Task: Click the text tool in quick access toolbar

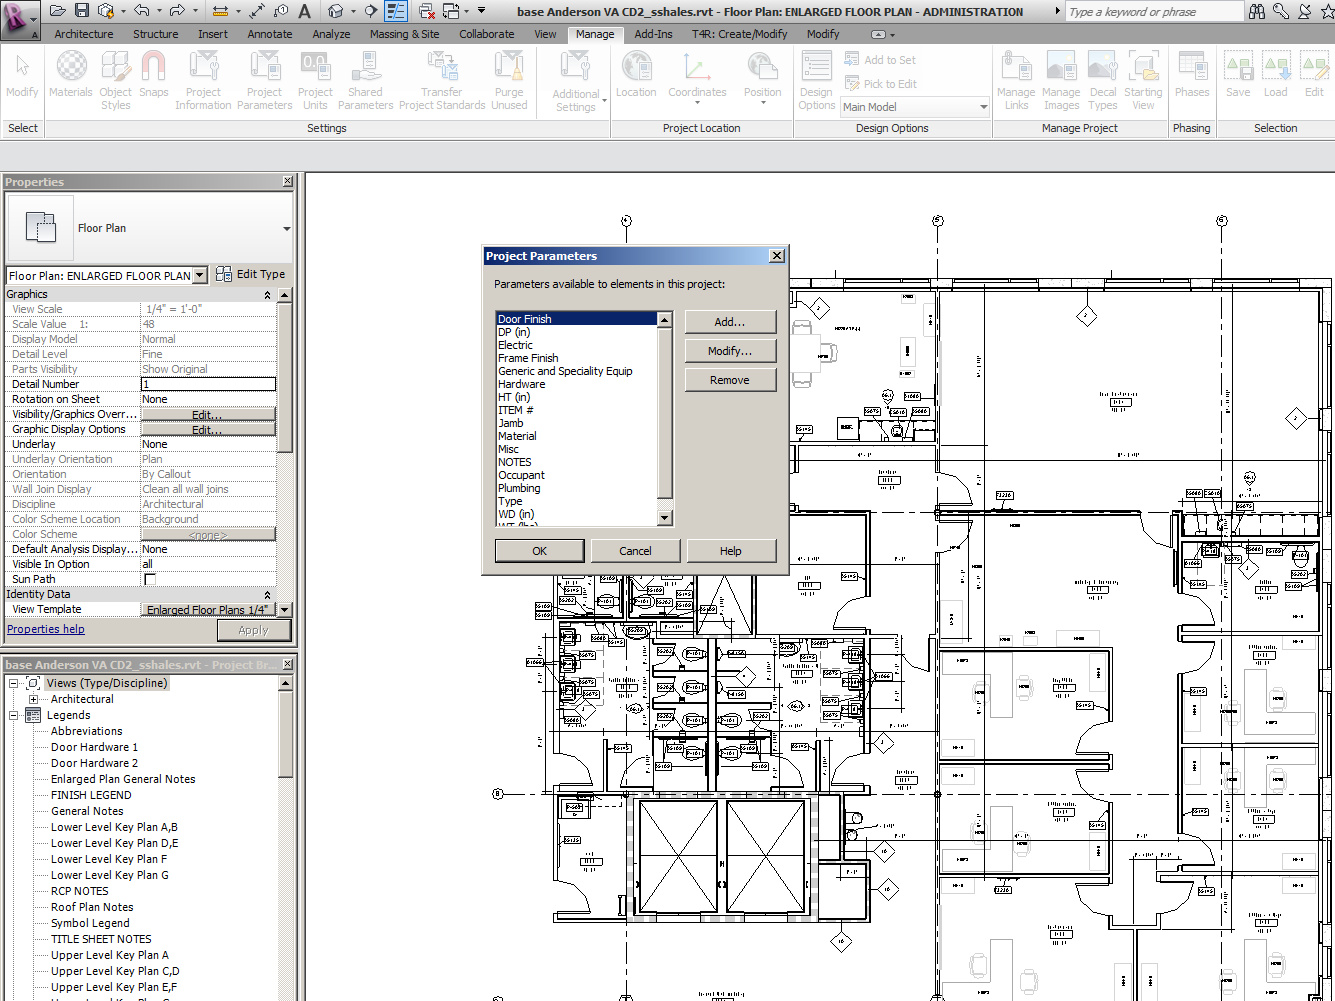Action: point(304,11)
